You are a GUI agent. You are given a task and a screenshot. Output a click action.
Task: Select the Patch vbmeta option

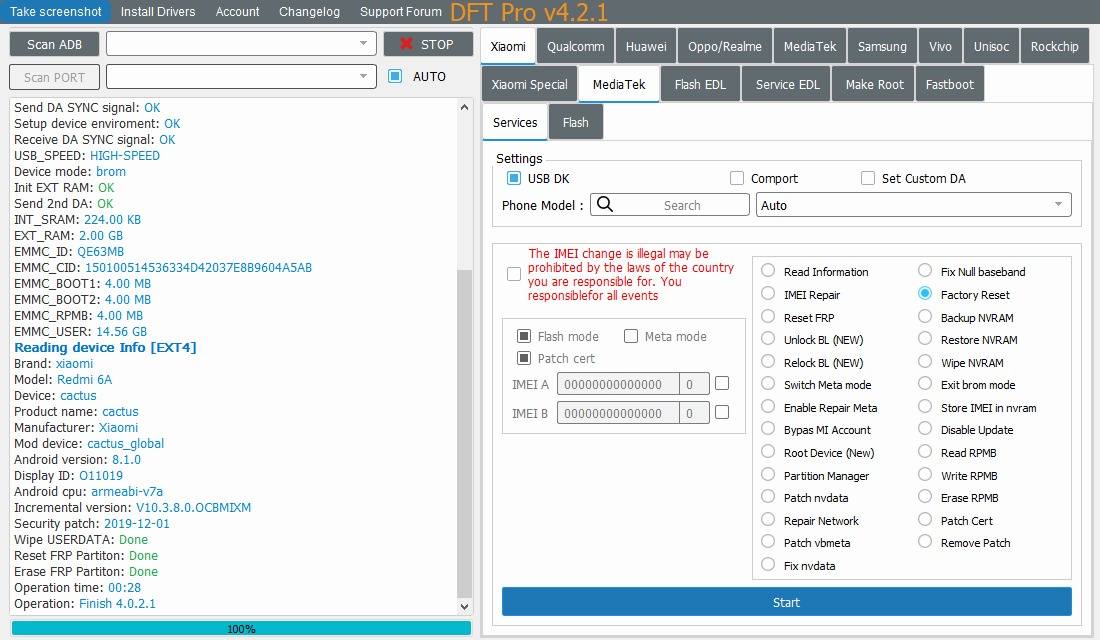coord(807,542)
